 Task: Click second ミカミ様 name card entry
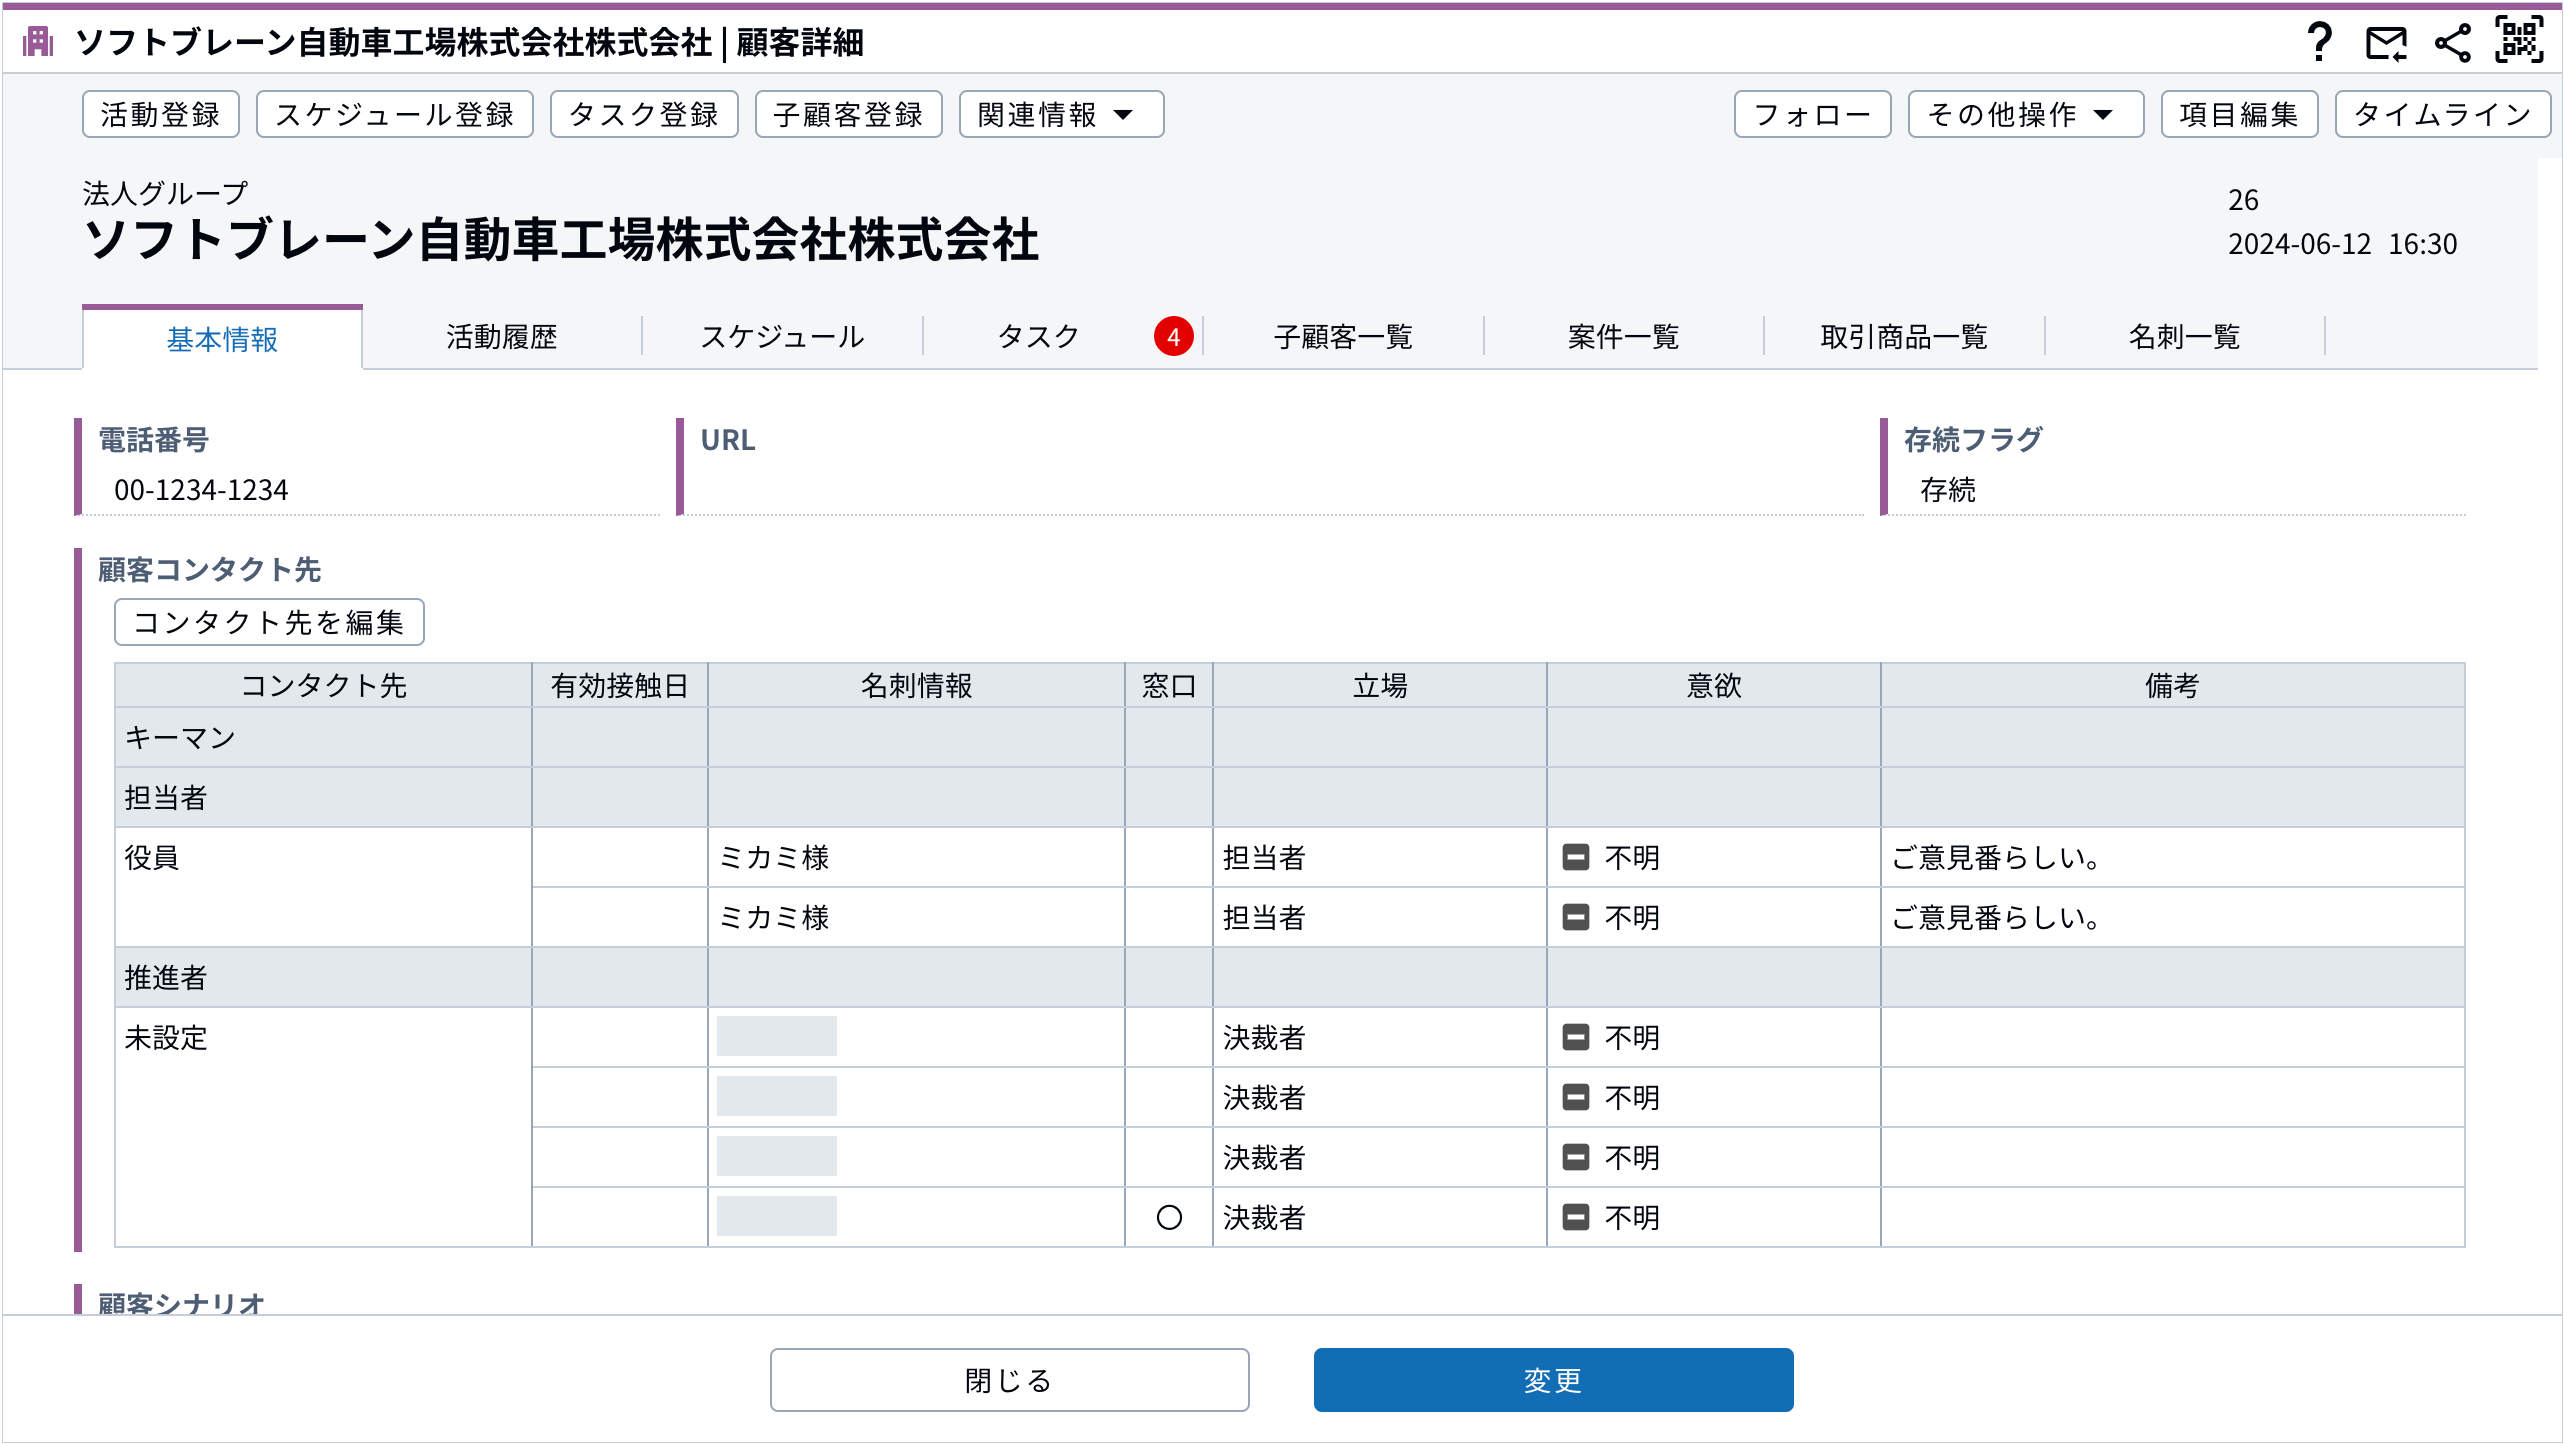(x=774, y=918)
